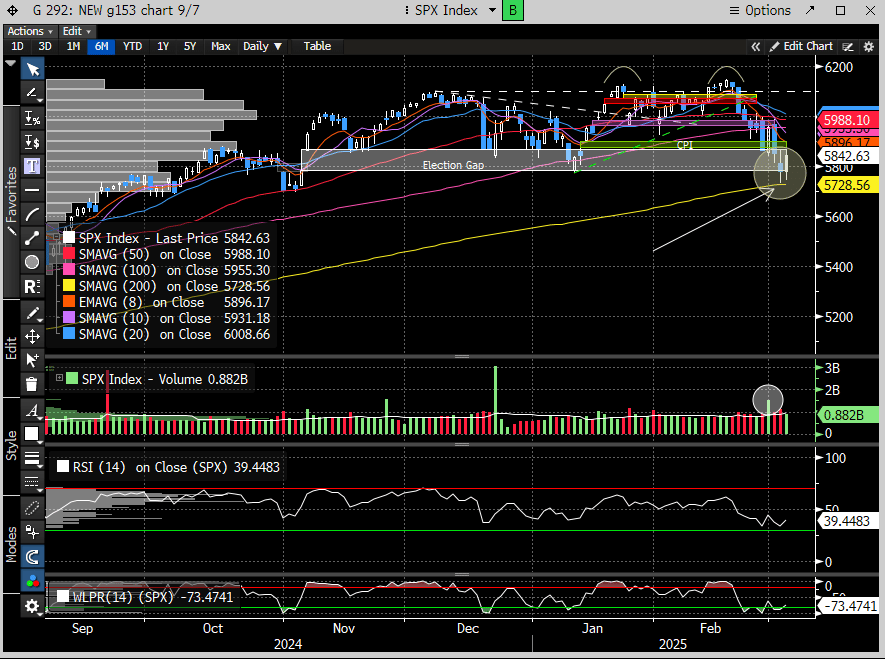The image size is (885, 659).
Task: Select the arc drawing tool
Action: [32, 214]
